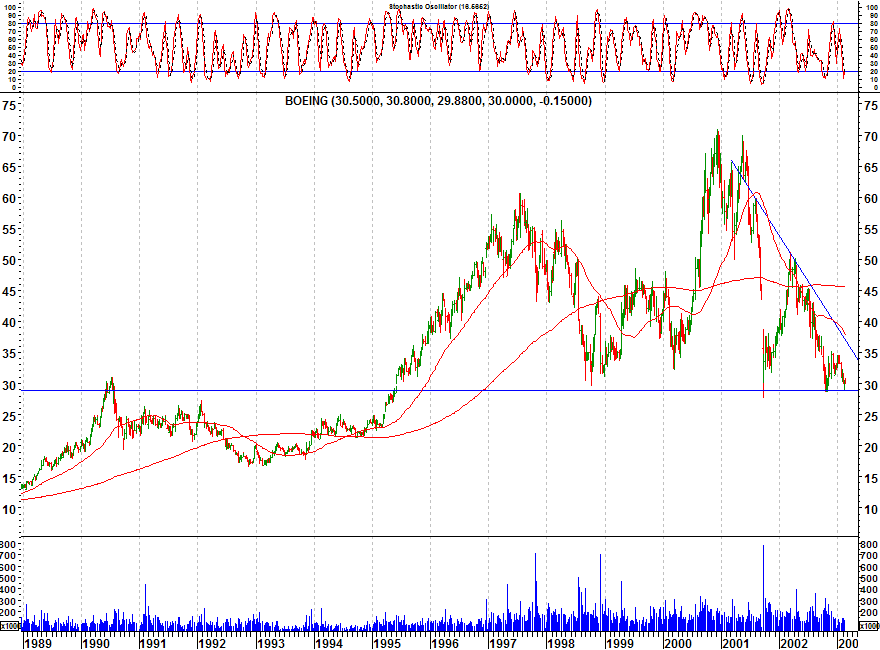Select the 1993 year label
The image size is (880, 650).
pos(271,643)
